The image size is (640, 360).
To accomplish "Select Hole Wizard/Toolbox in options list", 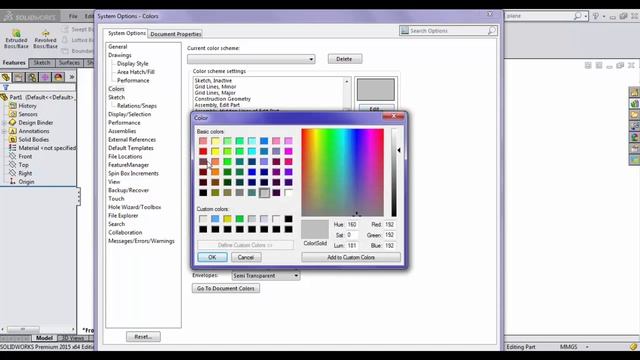I will pyautogui.click(x=134, y=207).
